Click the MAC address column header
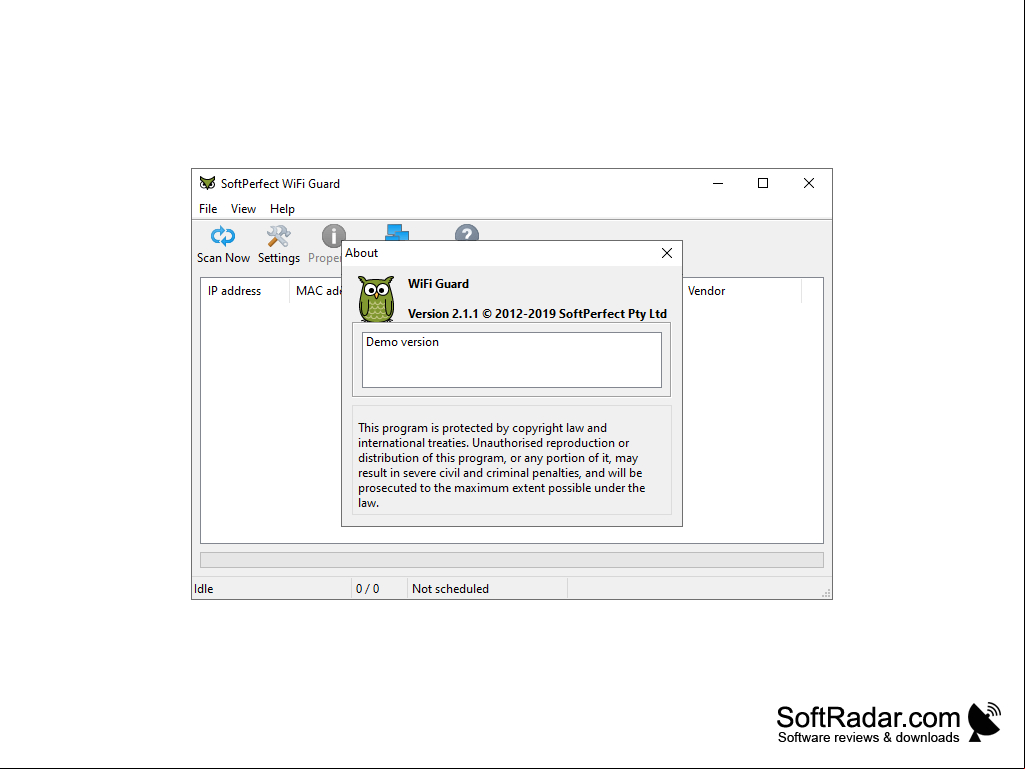Viewport: 1025px width, 769px height. pyautogui.click(x=316, y=291)
